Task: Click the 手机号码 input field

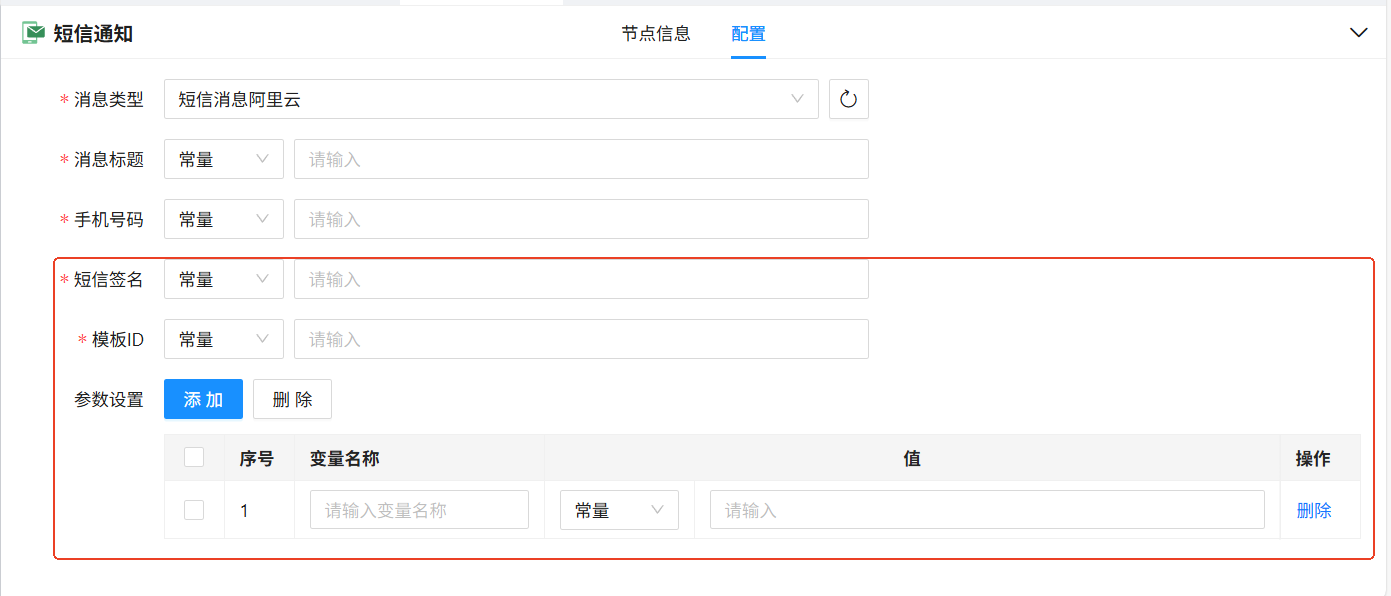Action: coord(580,219)
